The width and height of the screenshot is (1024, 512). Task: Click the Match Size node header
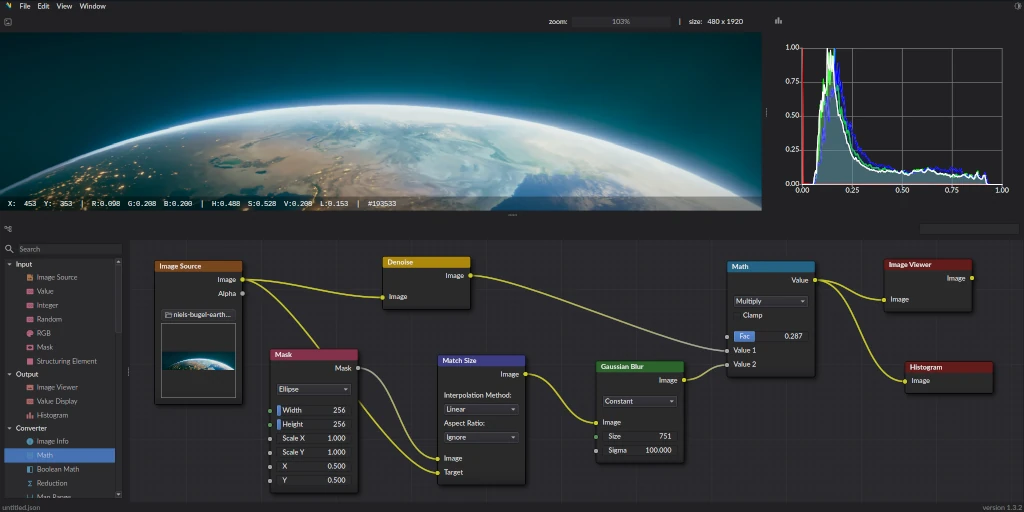481,360
